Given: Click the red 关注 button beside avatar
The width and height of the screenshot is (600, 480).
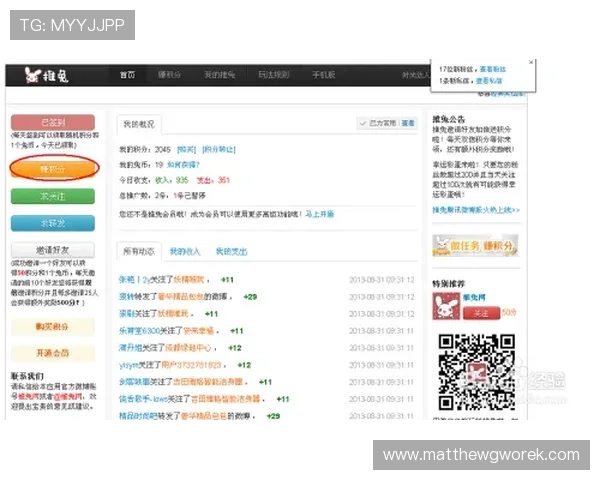Looking at the screenshot, I should 481,313.
